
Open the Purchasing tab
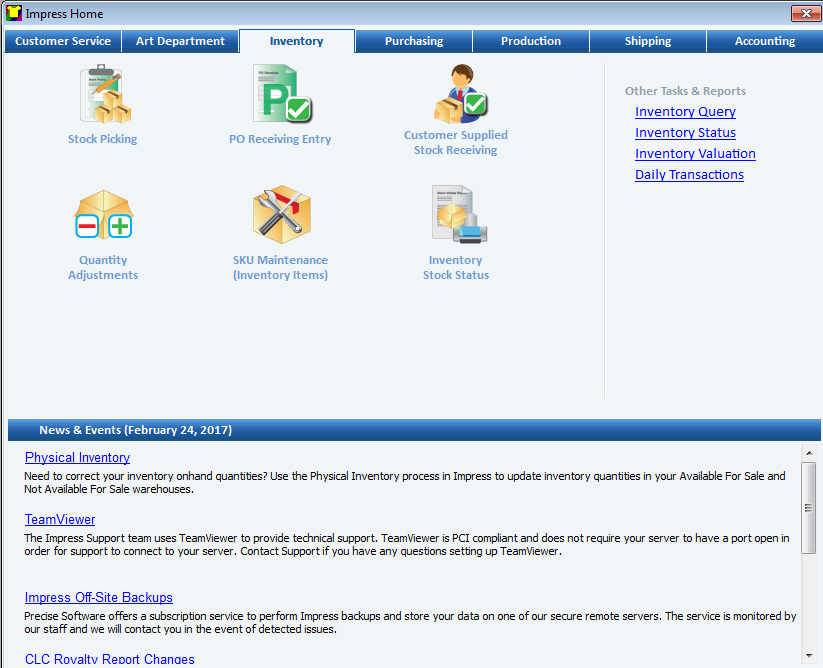413,41
